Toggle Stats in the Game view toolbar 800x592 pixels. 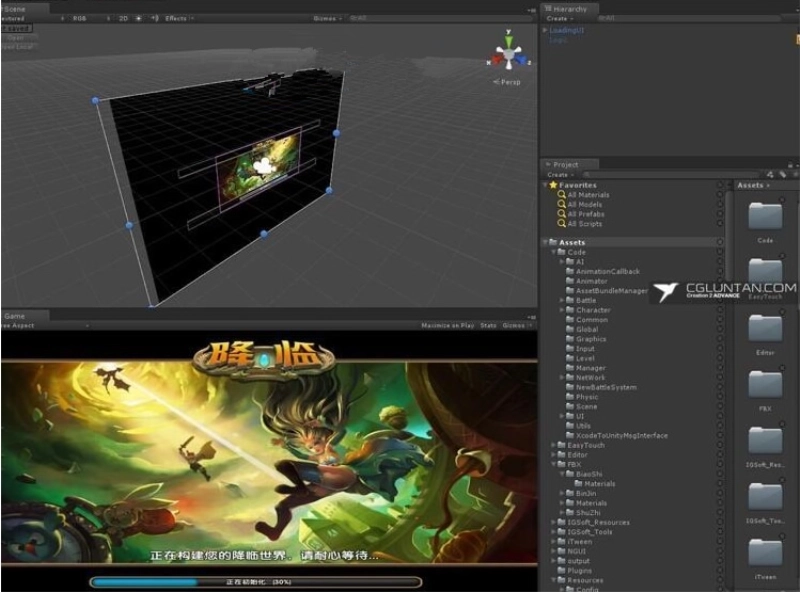(x=488, y=325)
